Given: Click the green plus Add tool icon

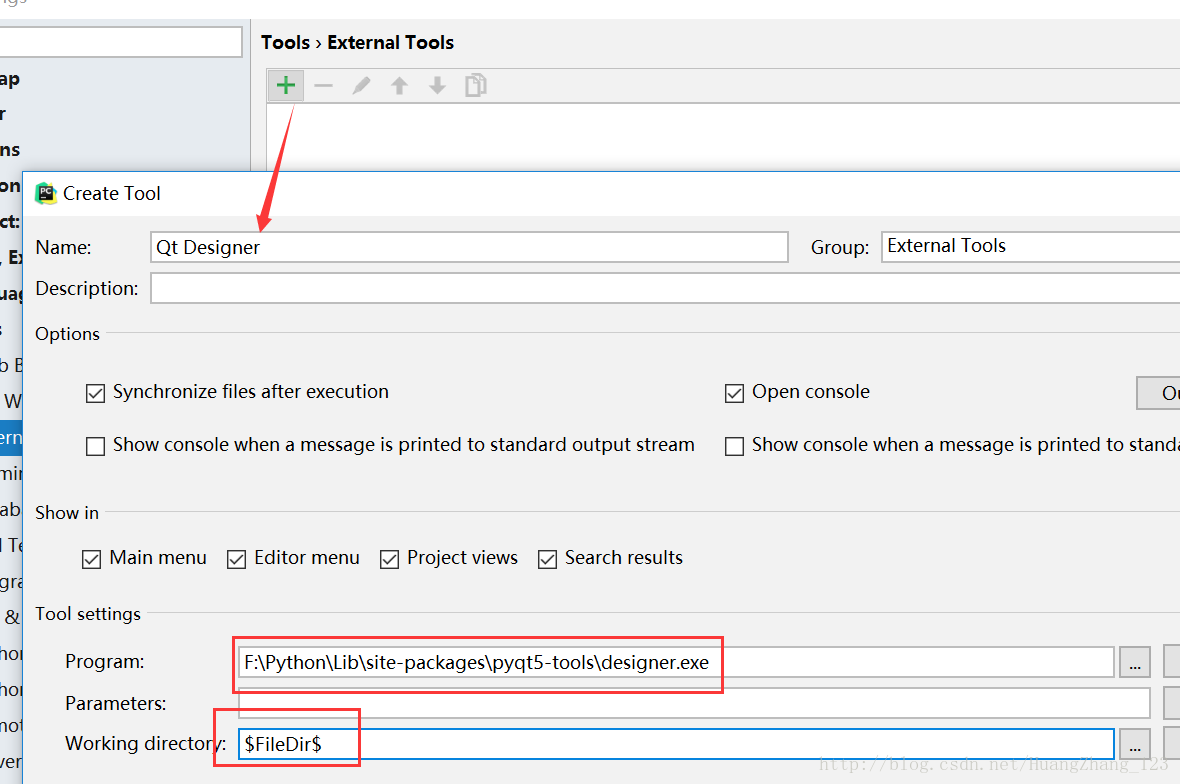Looking at the screenshot, I should click(286, 86).
